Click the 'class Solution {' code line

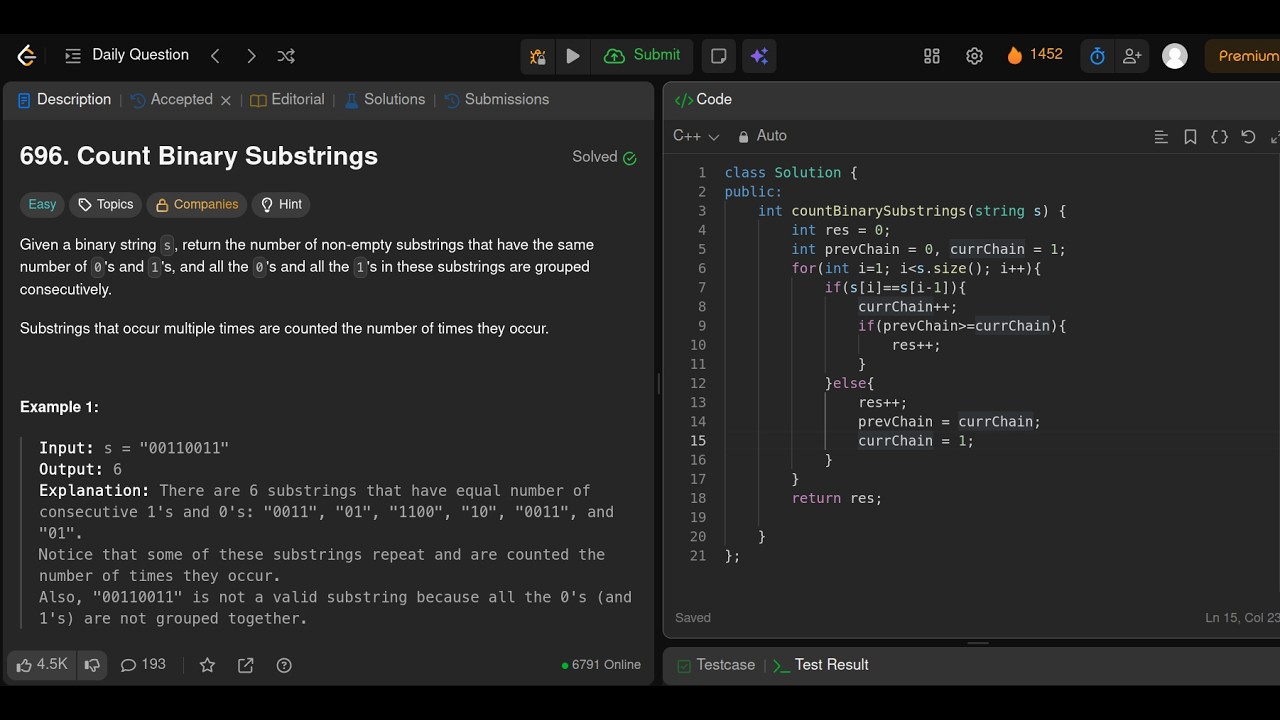(x=791, y=173)
